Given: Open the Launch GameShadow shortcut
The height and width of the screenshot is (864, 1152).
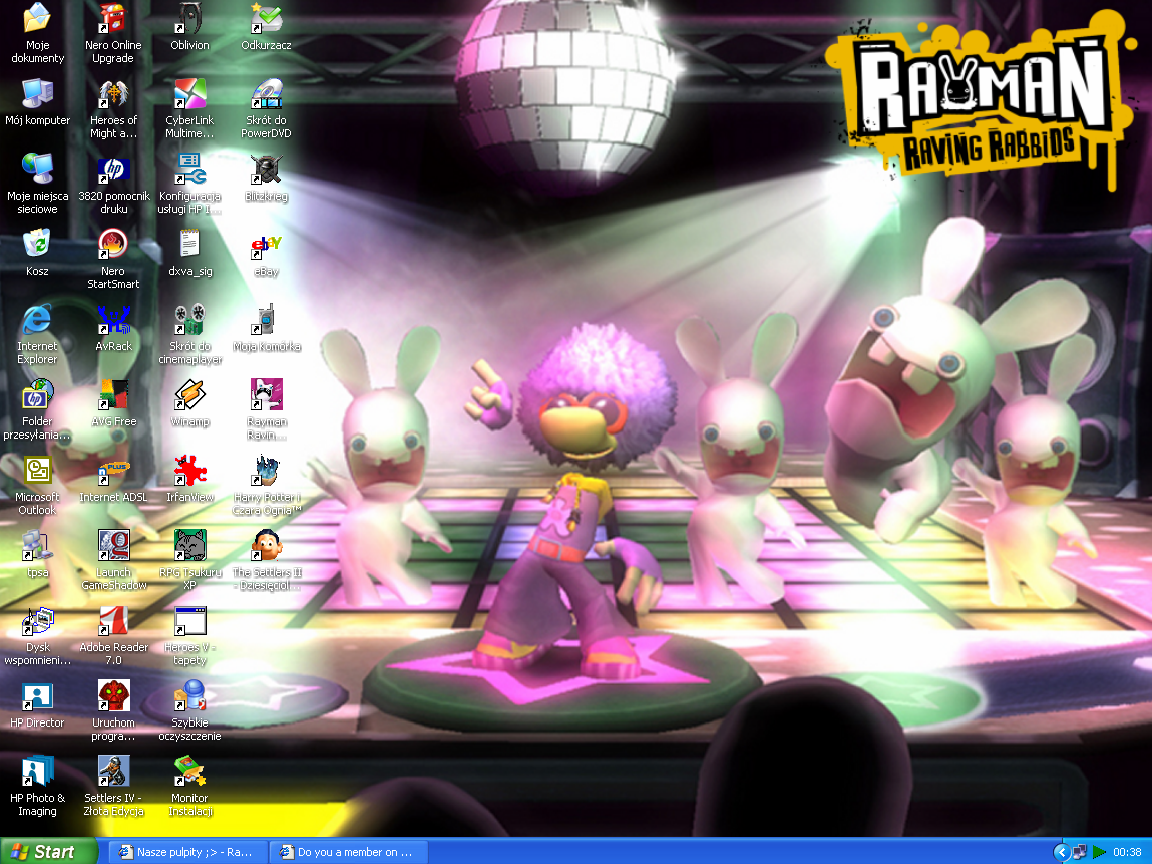Looking at the screenshot, I should (x=113, y=545).
